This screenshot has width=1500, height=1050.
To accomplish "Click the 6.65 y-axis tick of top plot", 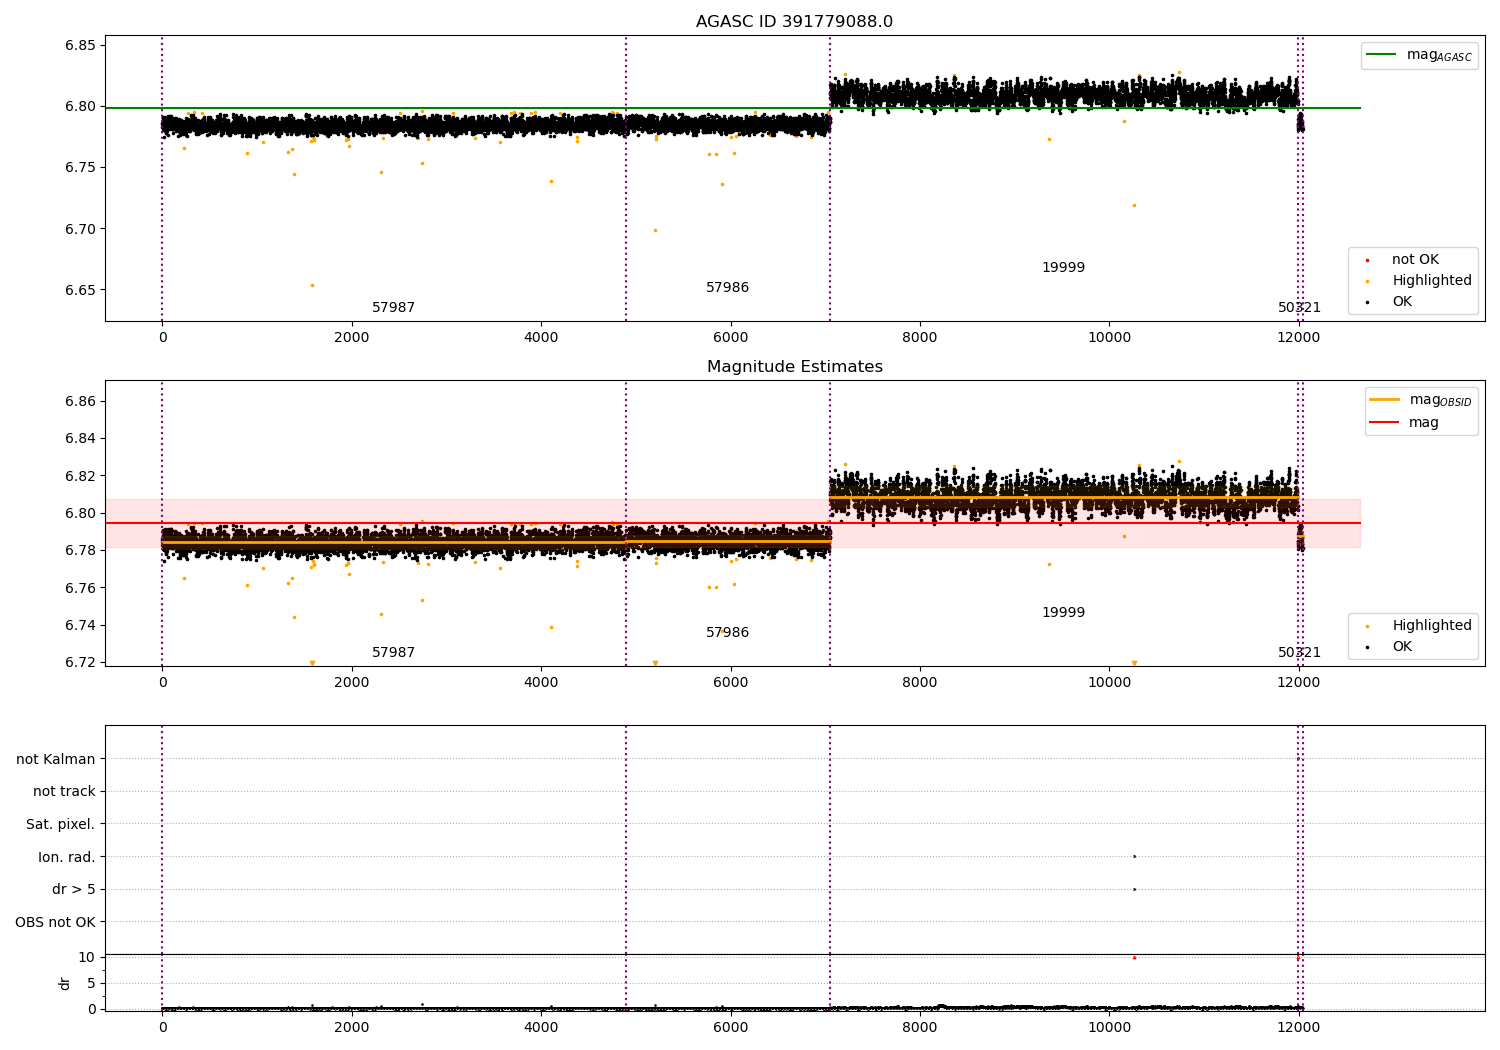I will (x=80, y=291).
